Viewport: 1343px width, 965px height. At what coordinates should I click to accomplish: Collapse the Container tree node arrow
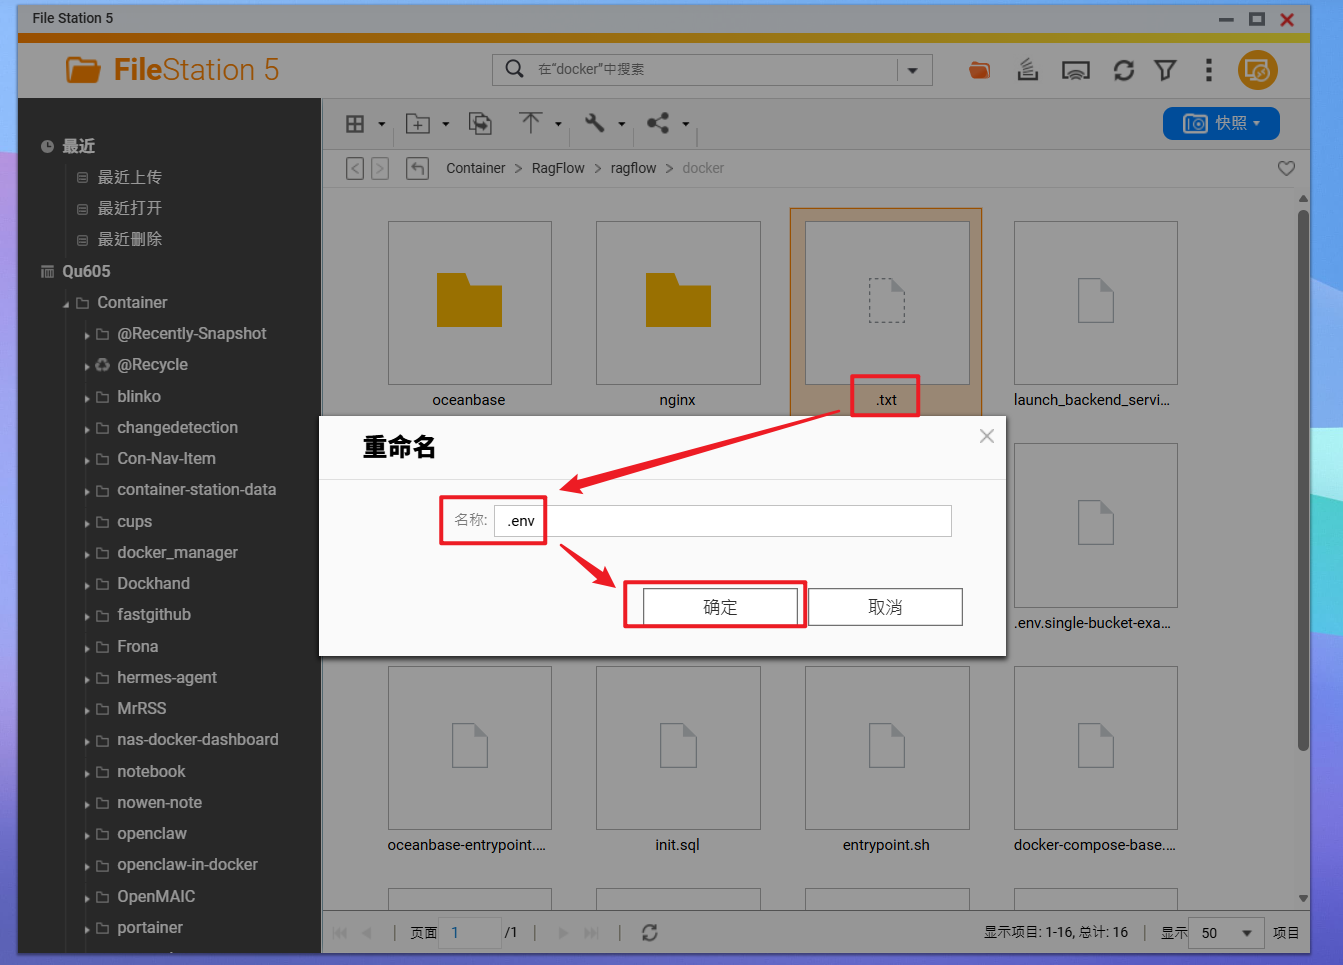click(67, 304)
